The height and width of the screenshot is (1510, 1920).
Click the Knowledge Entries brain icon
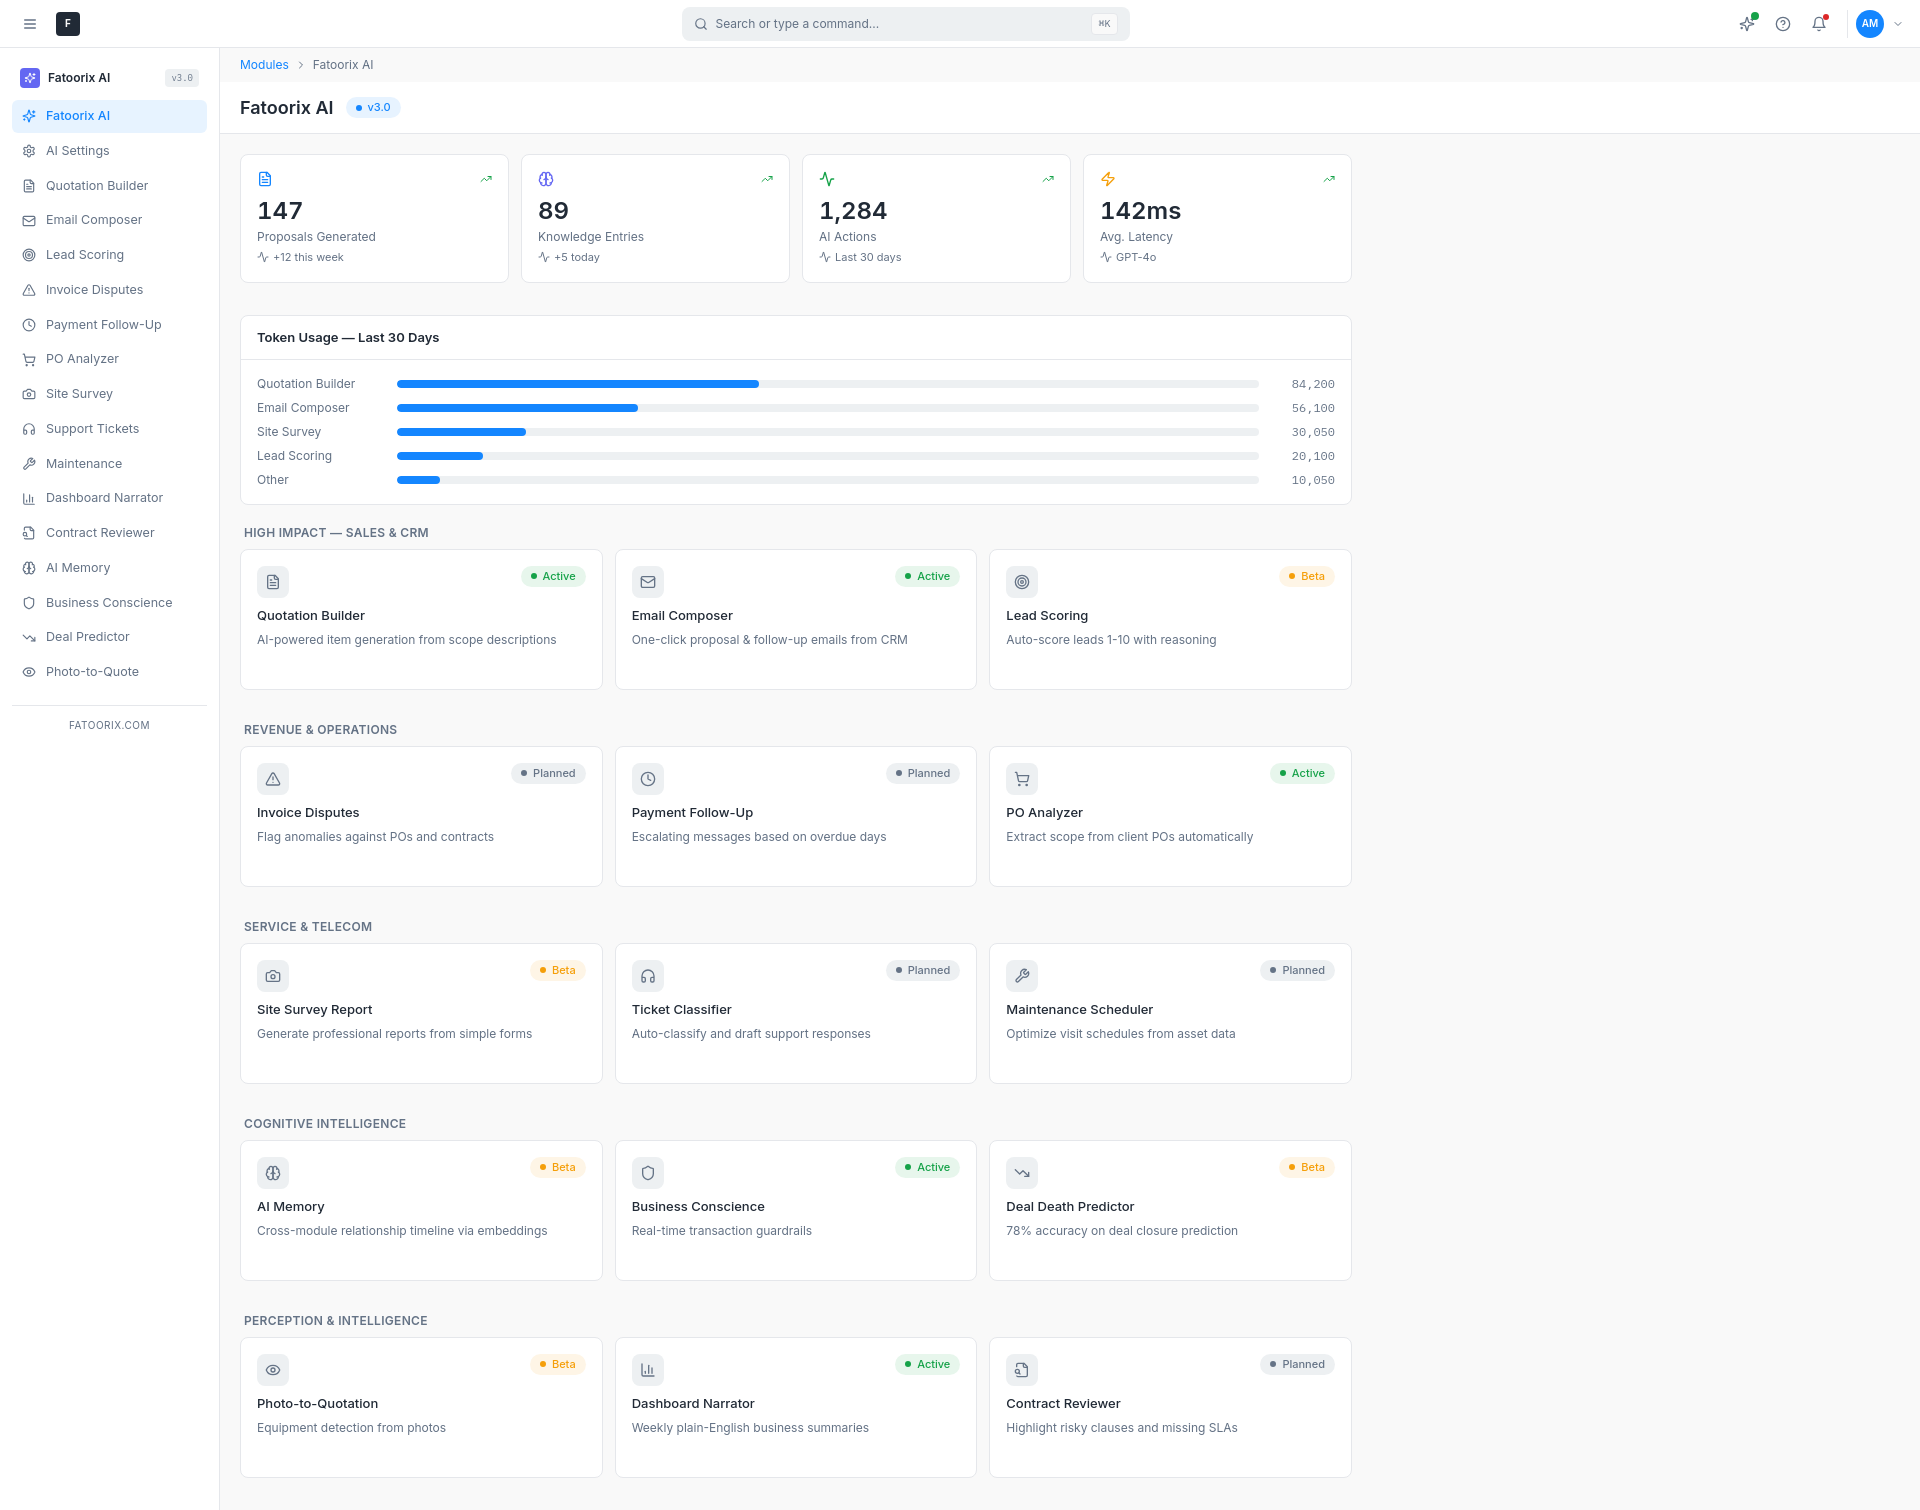546,179
